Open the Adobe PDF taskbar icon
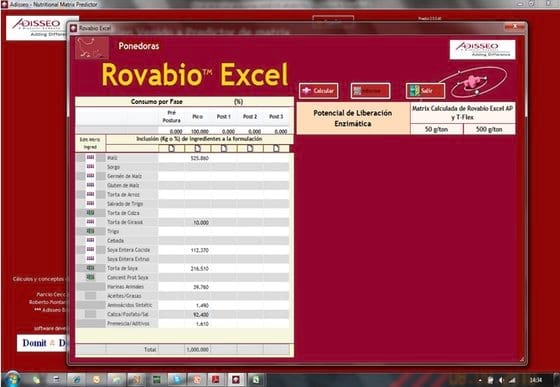 (x=215, y=380)
